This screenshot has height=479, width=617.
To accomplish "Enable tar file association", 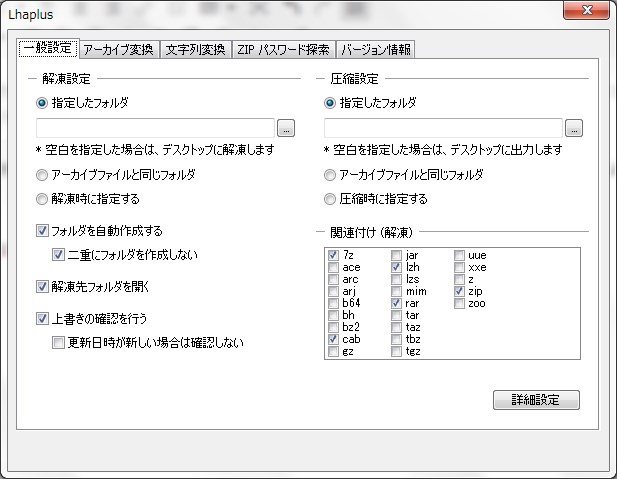I will pyautogui.click(x=396, y=315).
